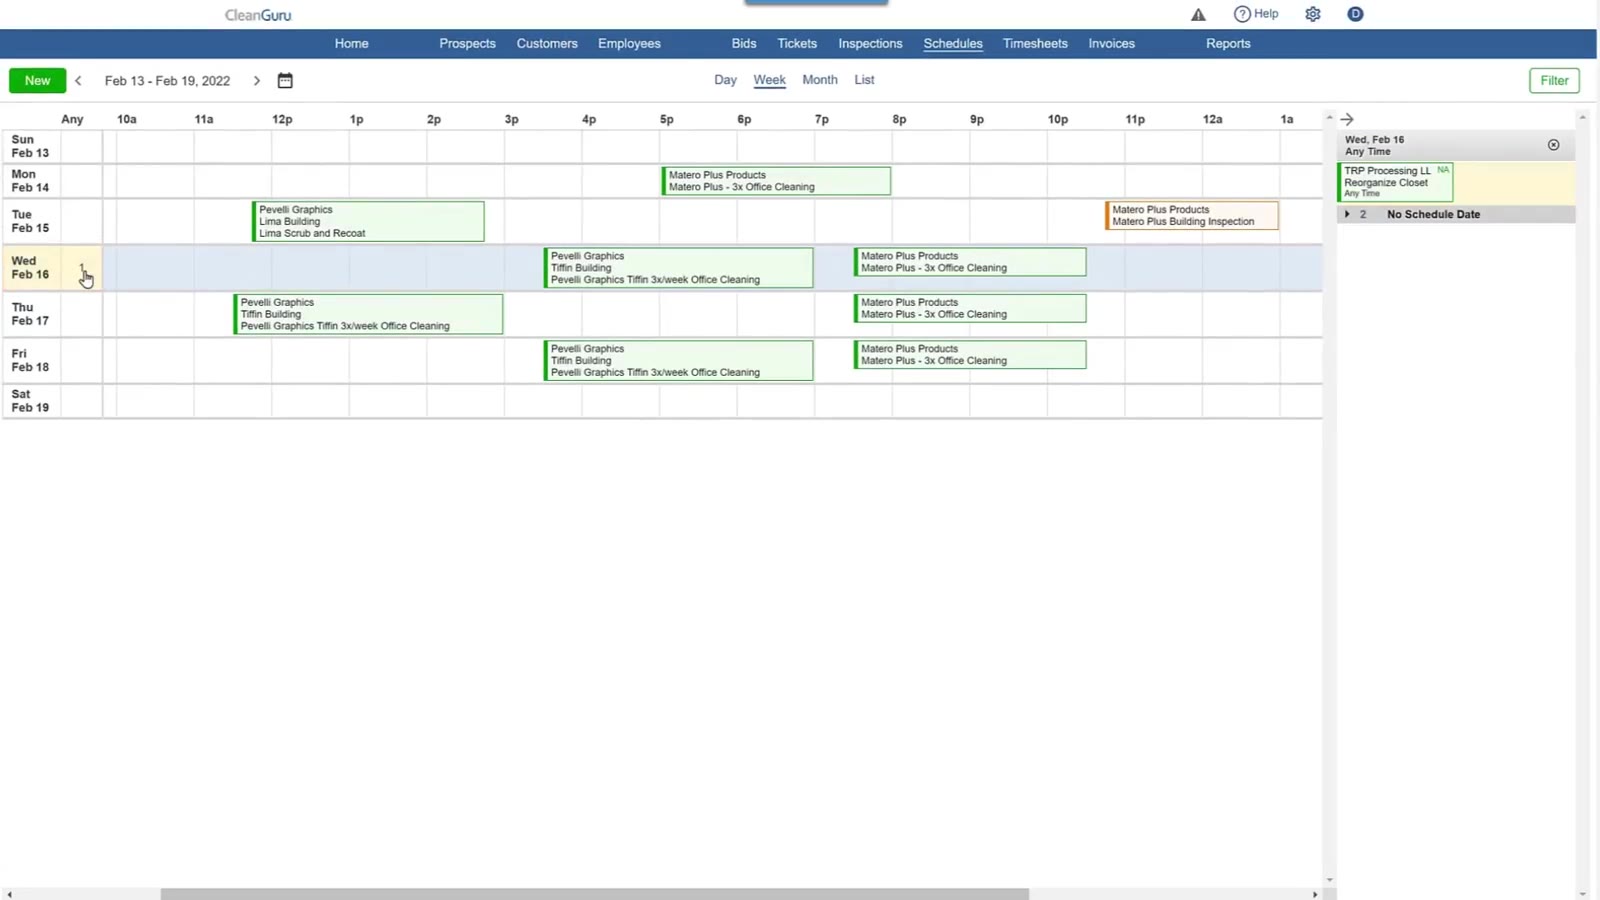Screen dimensions: 1600x900
Task: Open Thursday Pevelli Graphics Tiffin Building job
Action: coord(368,314)
